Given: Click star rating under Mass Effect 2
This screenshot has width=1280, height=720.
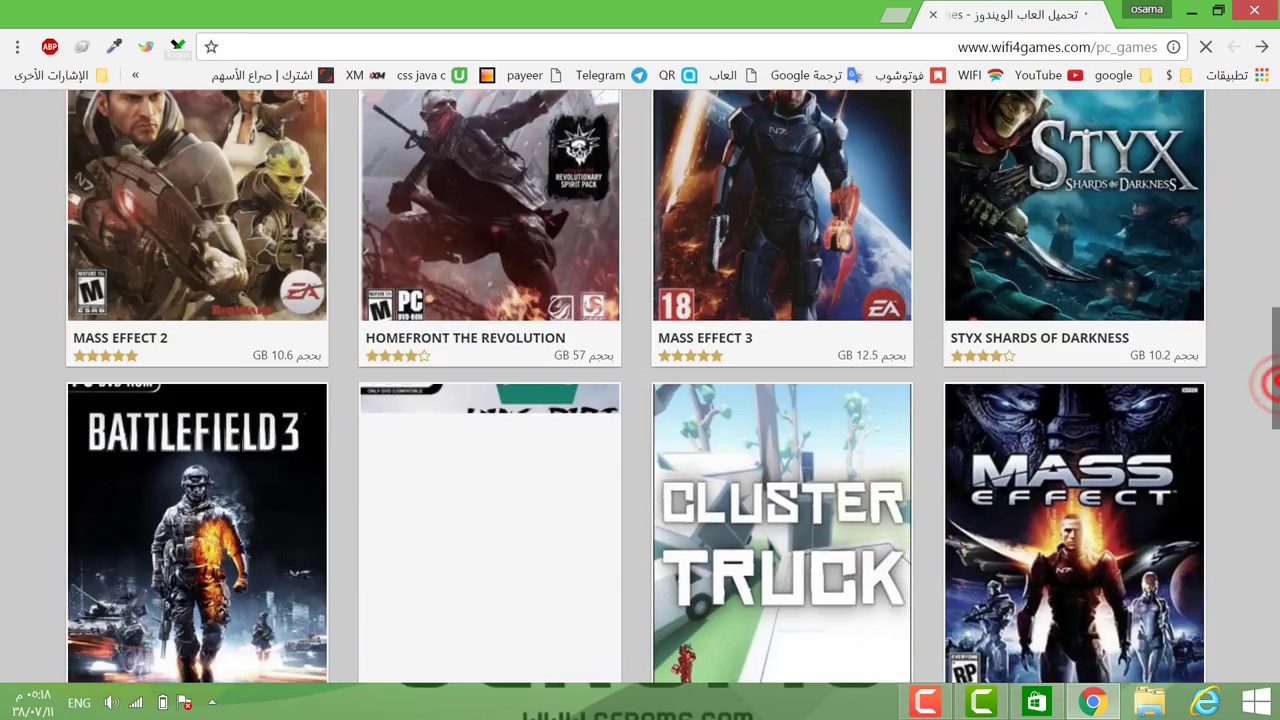Looking at the screenshot, I should click(105, 356).
